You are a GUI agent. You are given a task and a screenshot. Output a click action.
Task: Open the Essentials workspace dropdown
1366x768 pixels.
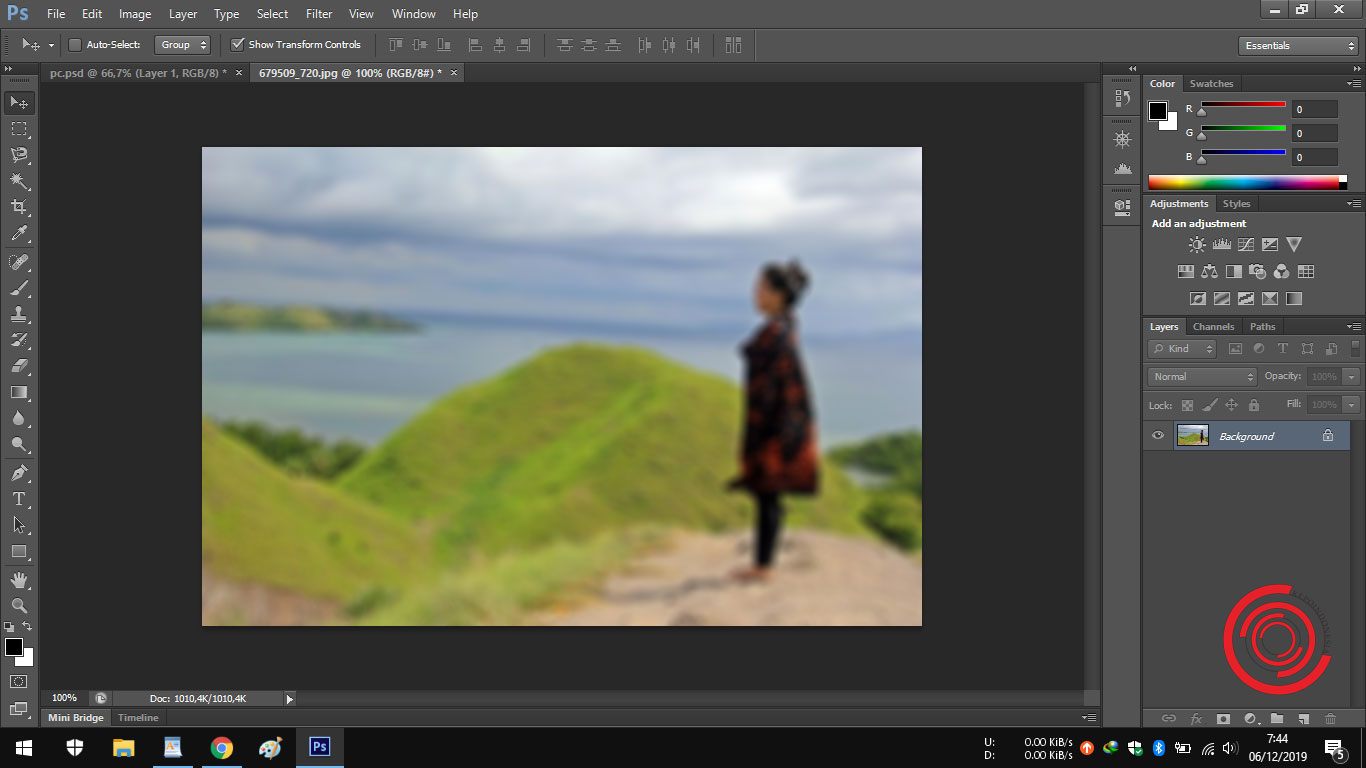pos(1297,45)
